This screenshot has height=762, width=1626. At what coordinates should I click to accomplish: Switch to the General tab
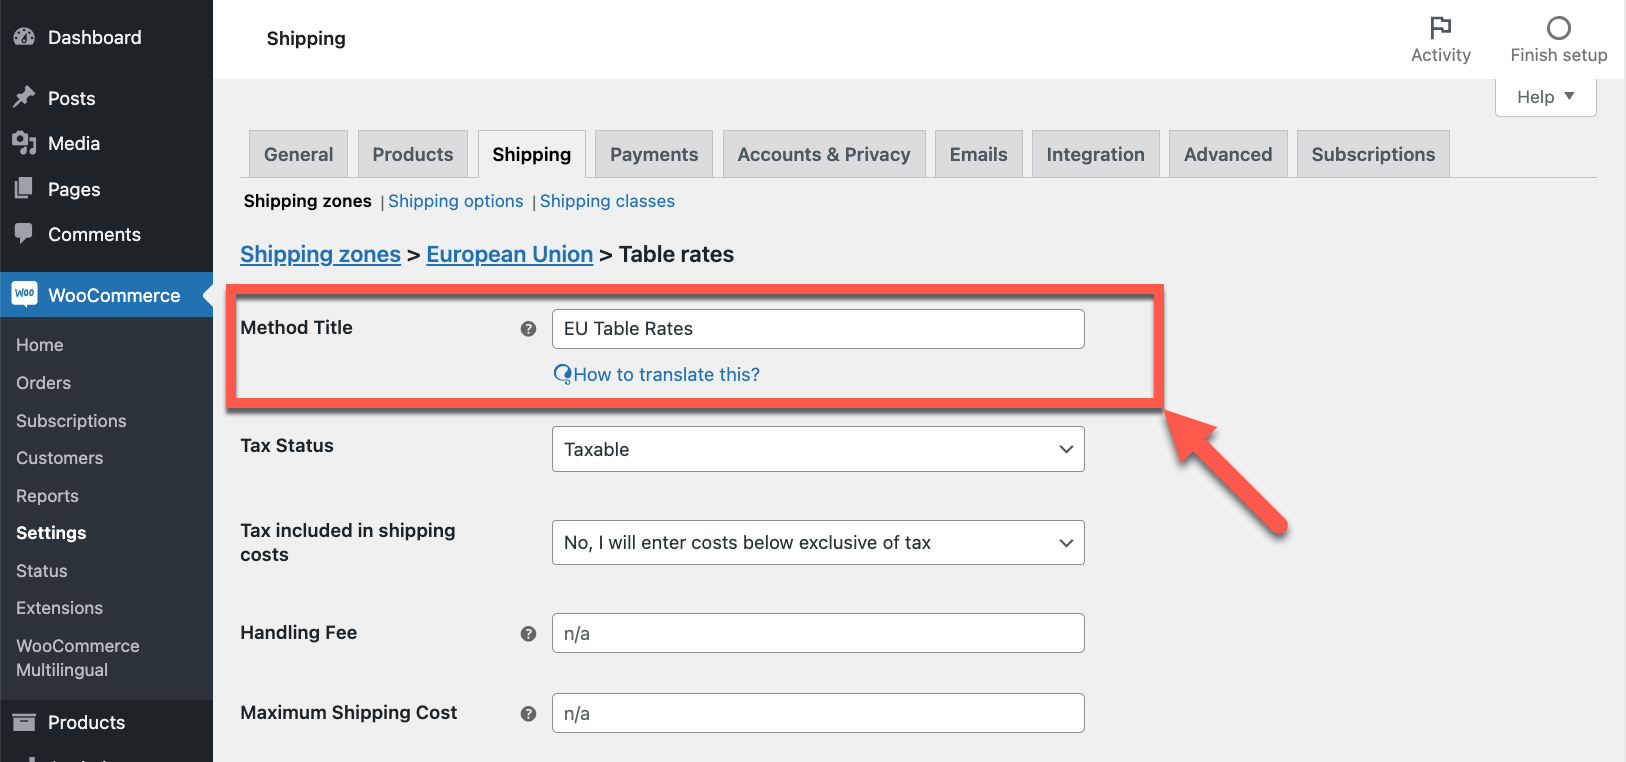coord(298,154)
